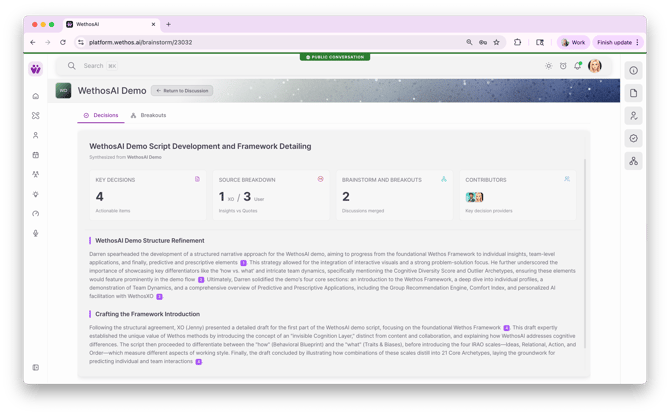
Task: Open the document icon in right panel
Action: pyautogui.click(x=633, y=93)
